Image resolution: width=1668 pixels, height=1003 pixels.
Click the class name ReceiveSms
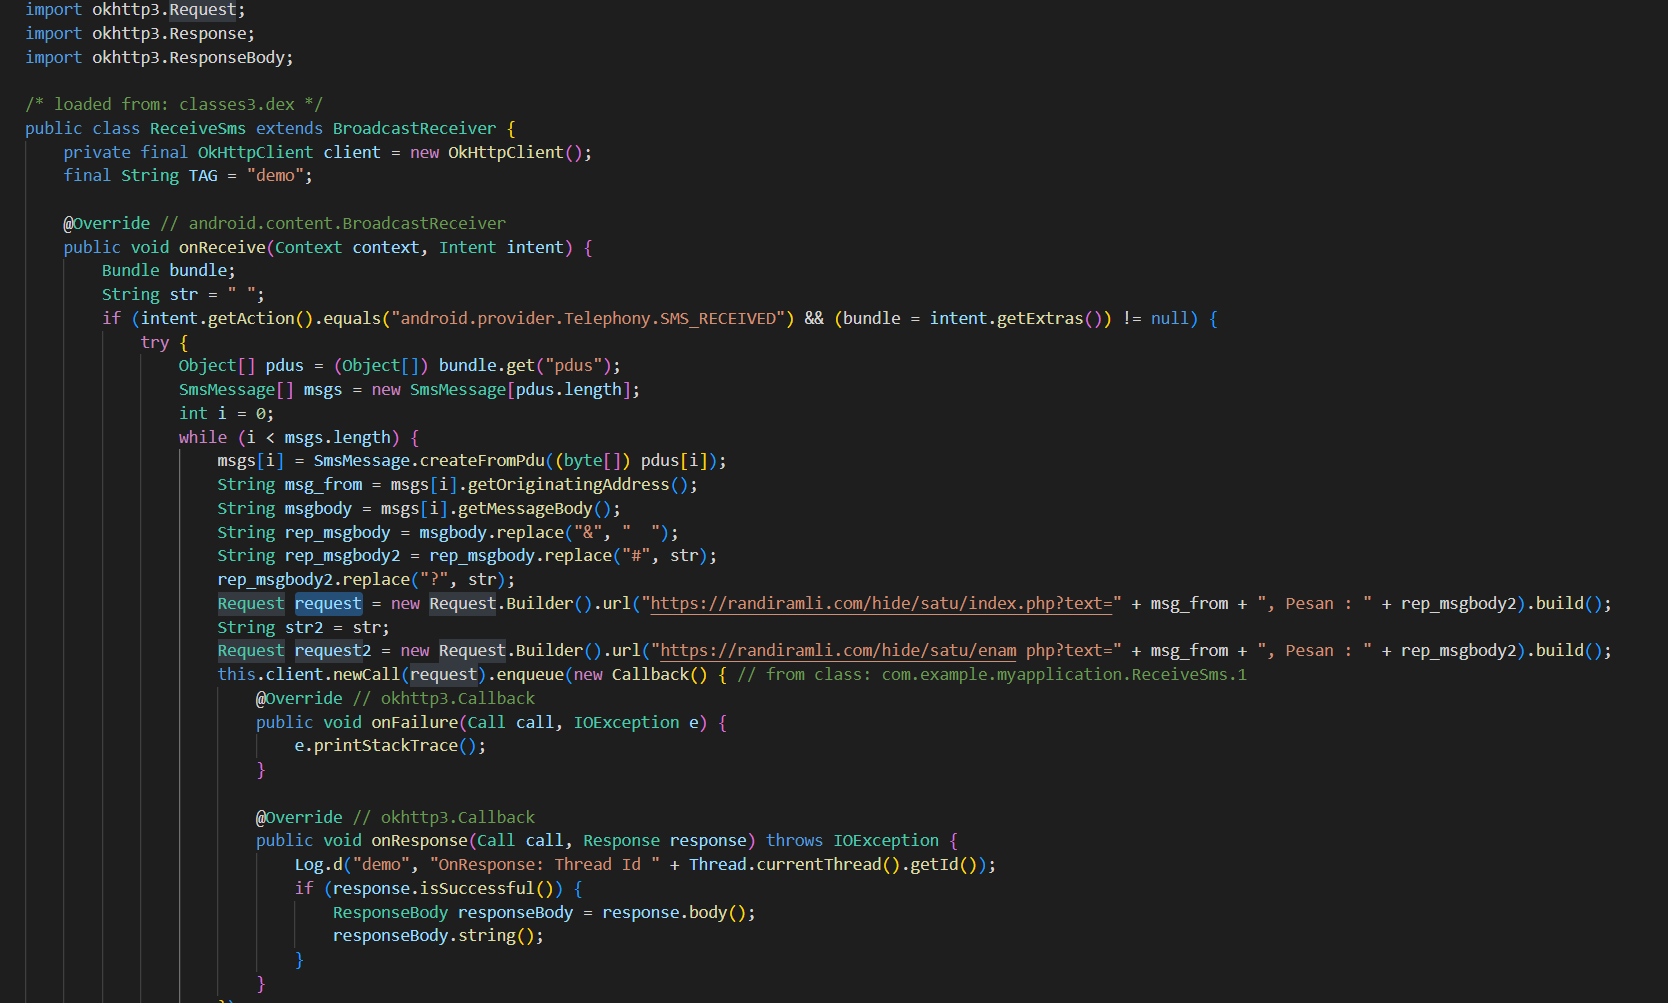coord(198,128)
